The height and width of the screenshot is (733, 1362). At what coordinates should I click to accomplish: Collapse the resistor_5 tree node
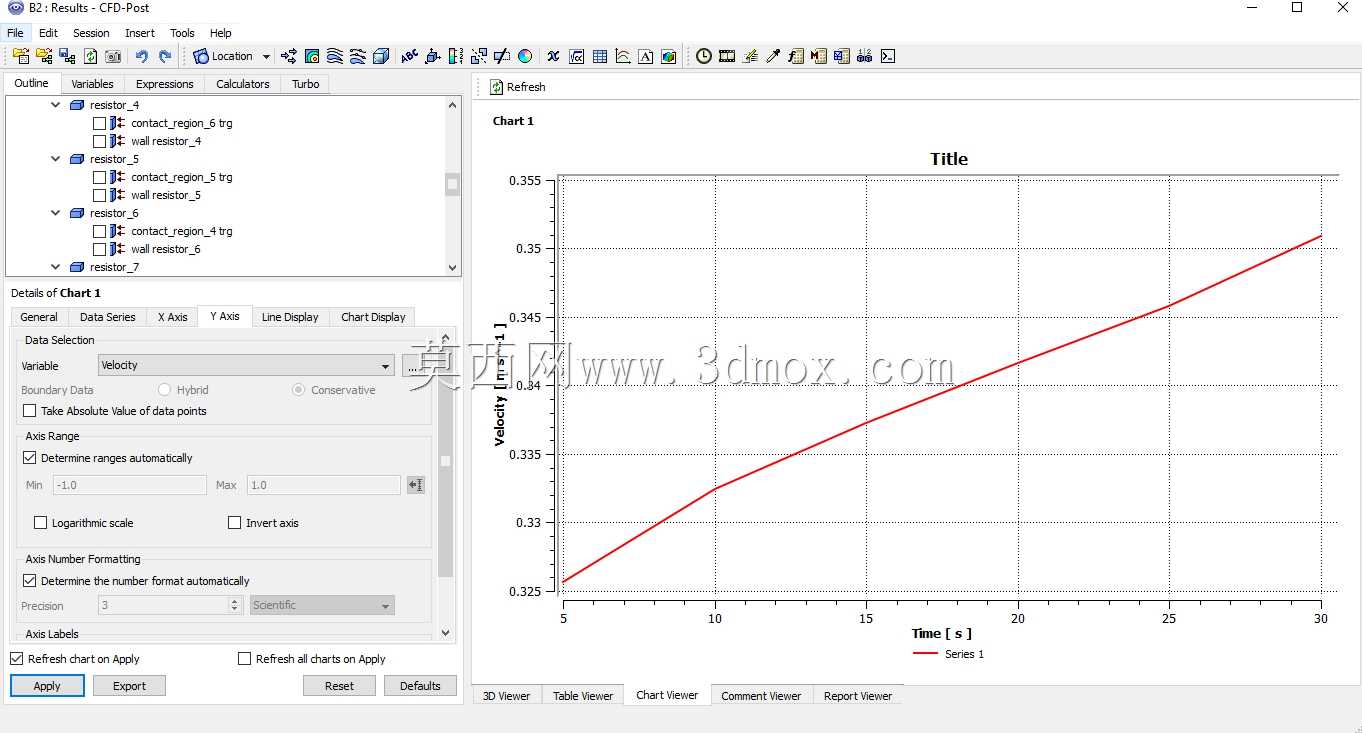coord(56,159)
